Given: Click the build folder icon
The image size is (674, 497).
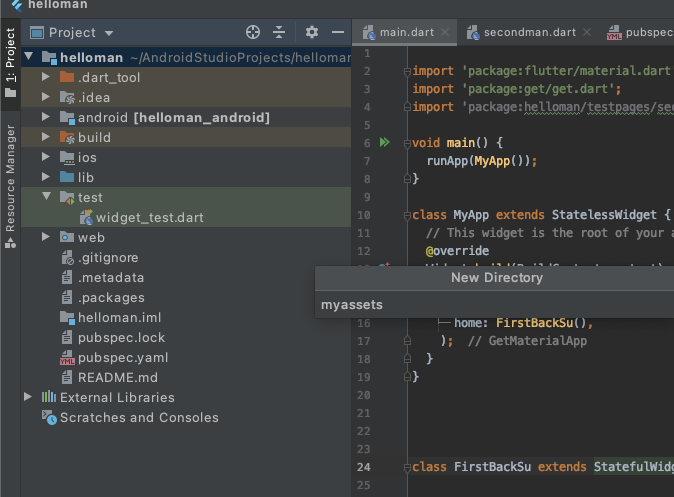Looking at the screenshot, I should click(67, 137).
